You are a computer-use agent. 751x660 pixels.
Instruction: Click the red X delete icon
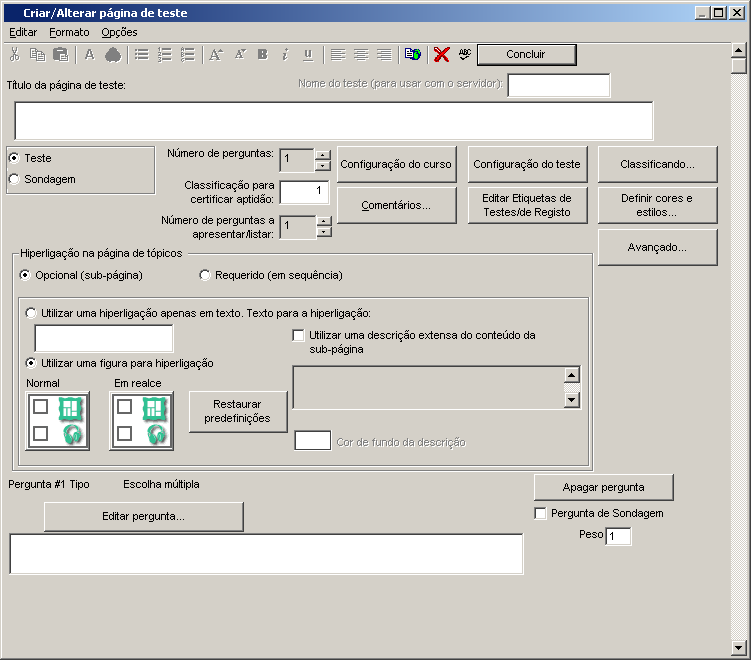441,55
